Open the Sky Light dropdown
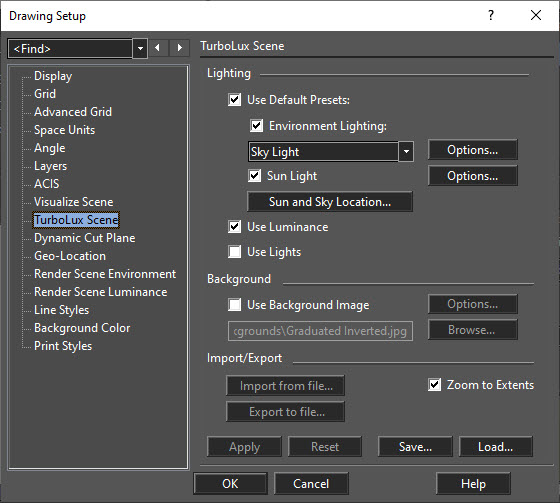560x503 pixels. pyautogui.click(x=406, y=151)
